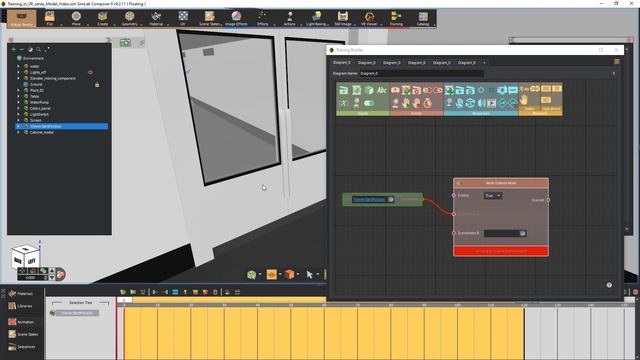The width and height of the screenshot is (640, 360).
Task: Open Image Effects in the ribbon
Action: pos(236,18)
